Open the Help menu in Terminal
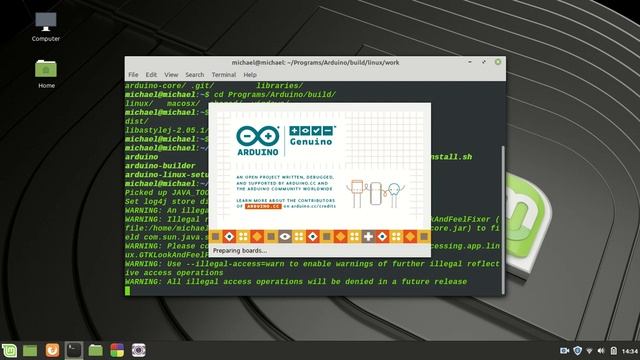 pyautogui.click(x=250, y=75)
